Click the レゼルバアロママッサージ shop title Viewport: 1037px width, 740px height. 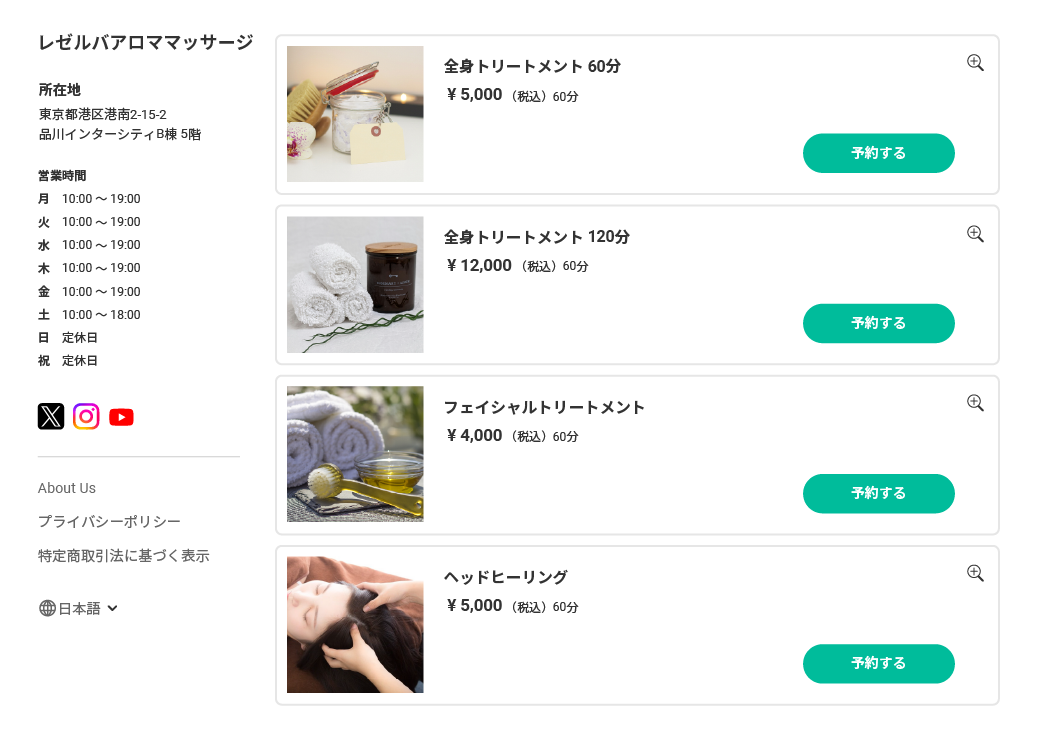145,43
